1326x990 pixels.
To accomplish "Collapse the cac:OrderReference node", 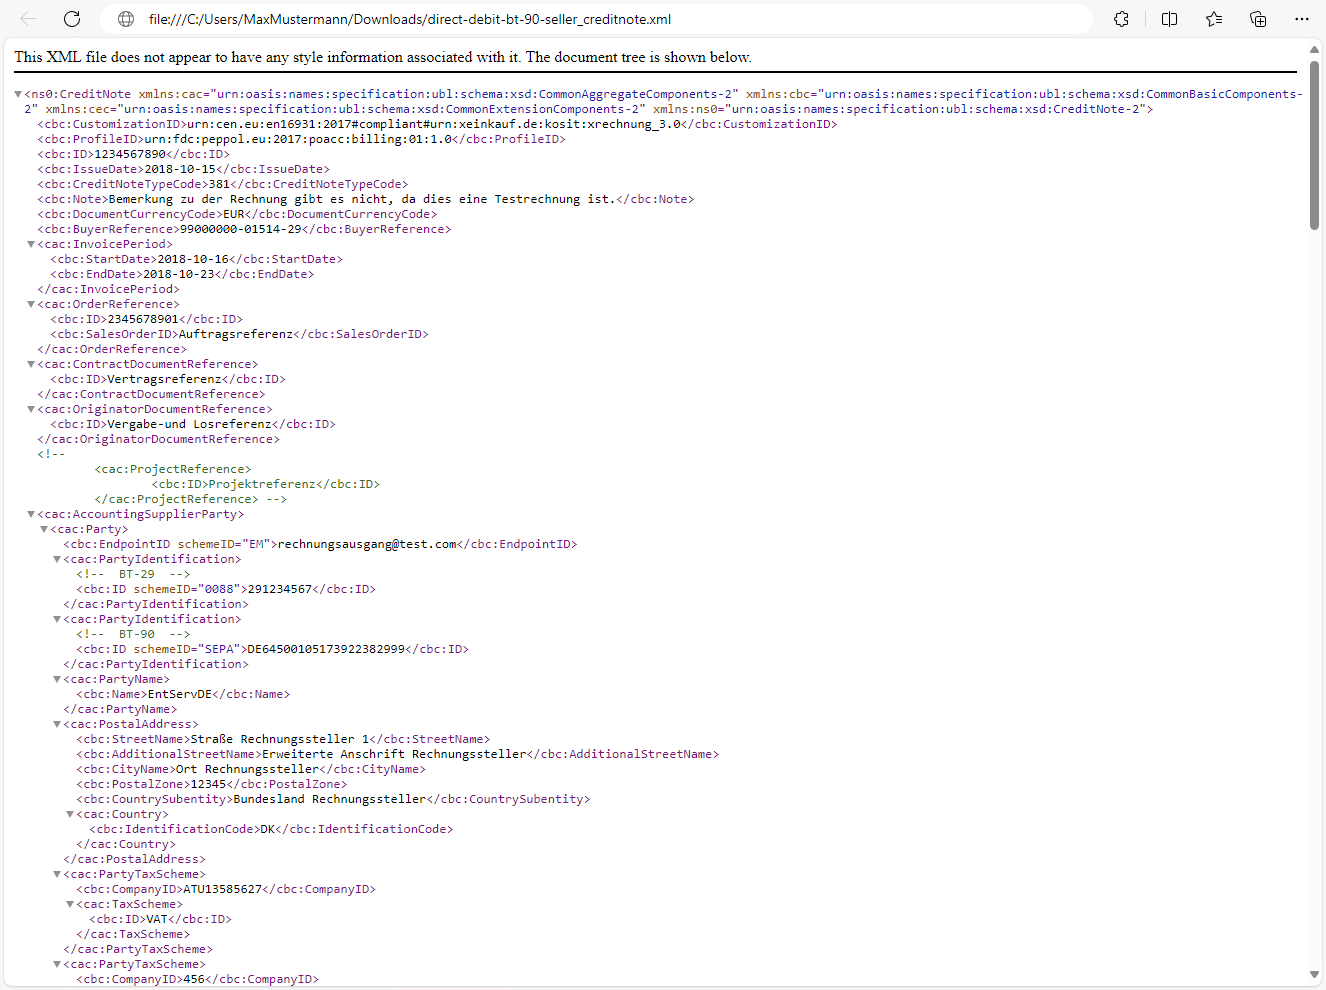I will pyautogui.click(x=31, y=304).
